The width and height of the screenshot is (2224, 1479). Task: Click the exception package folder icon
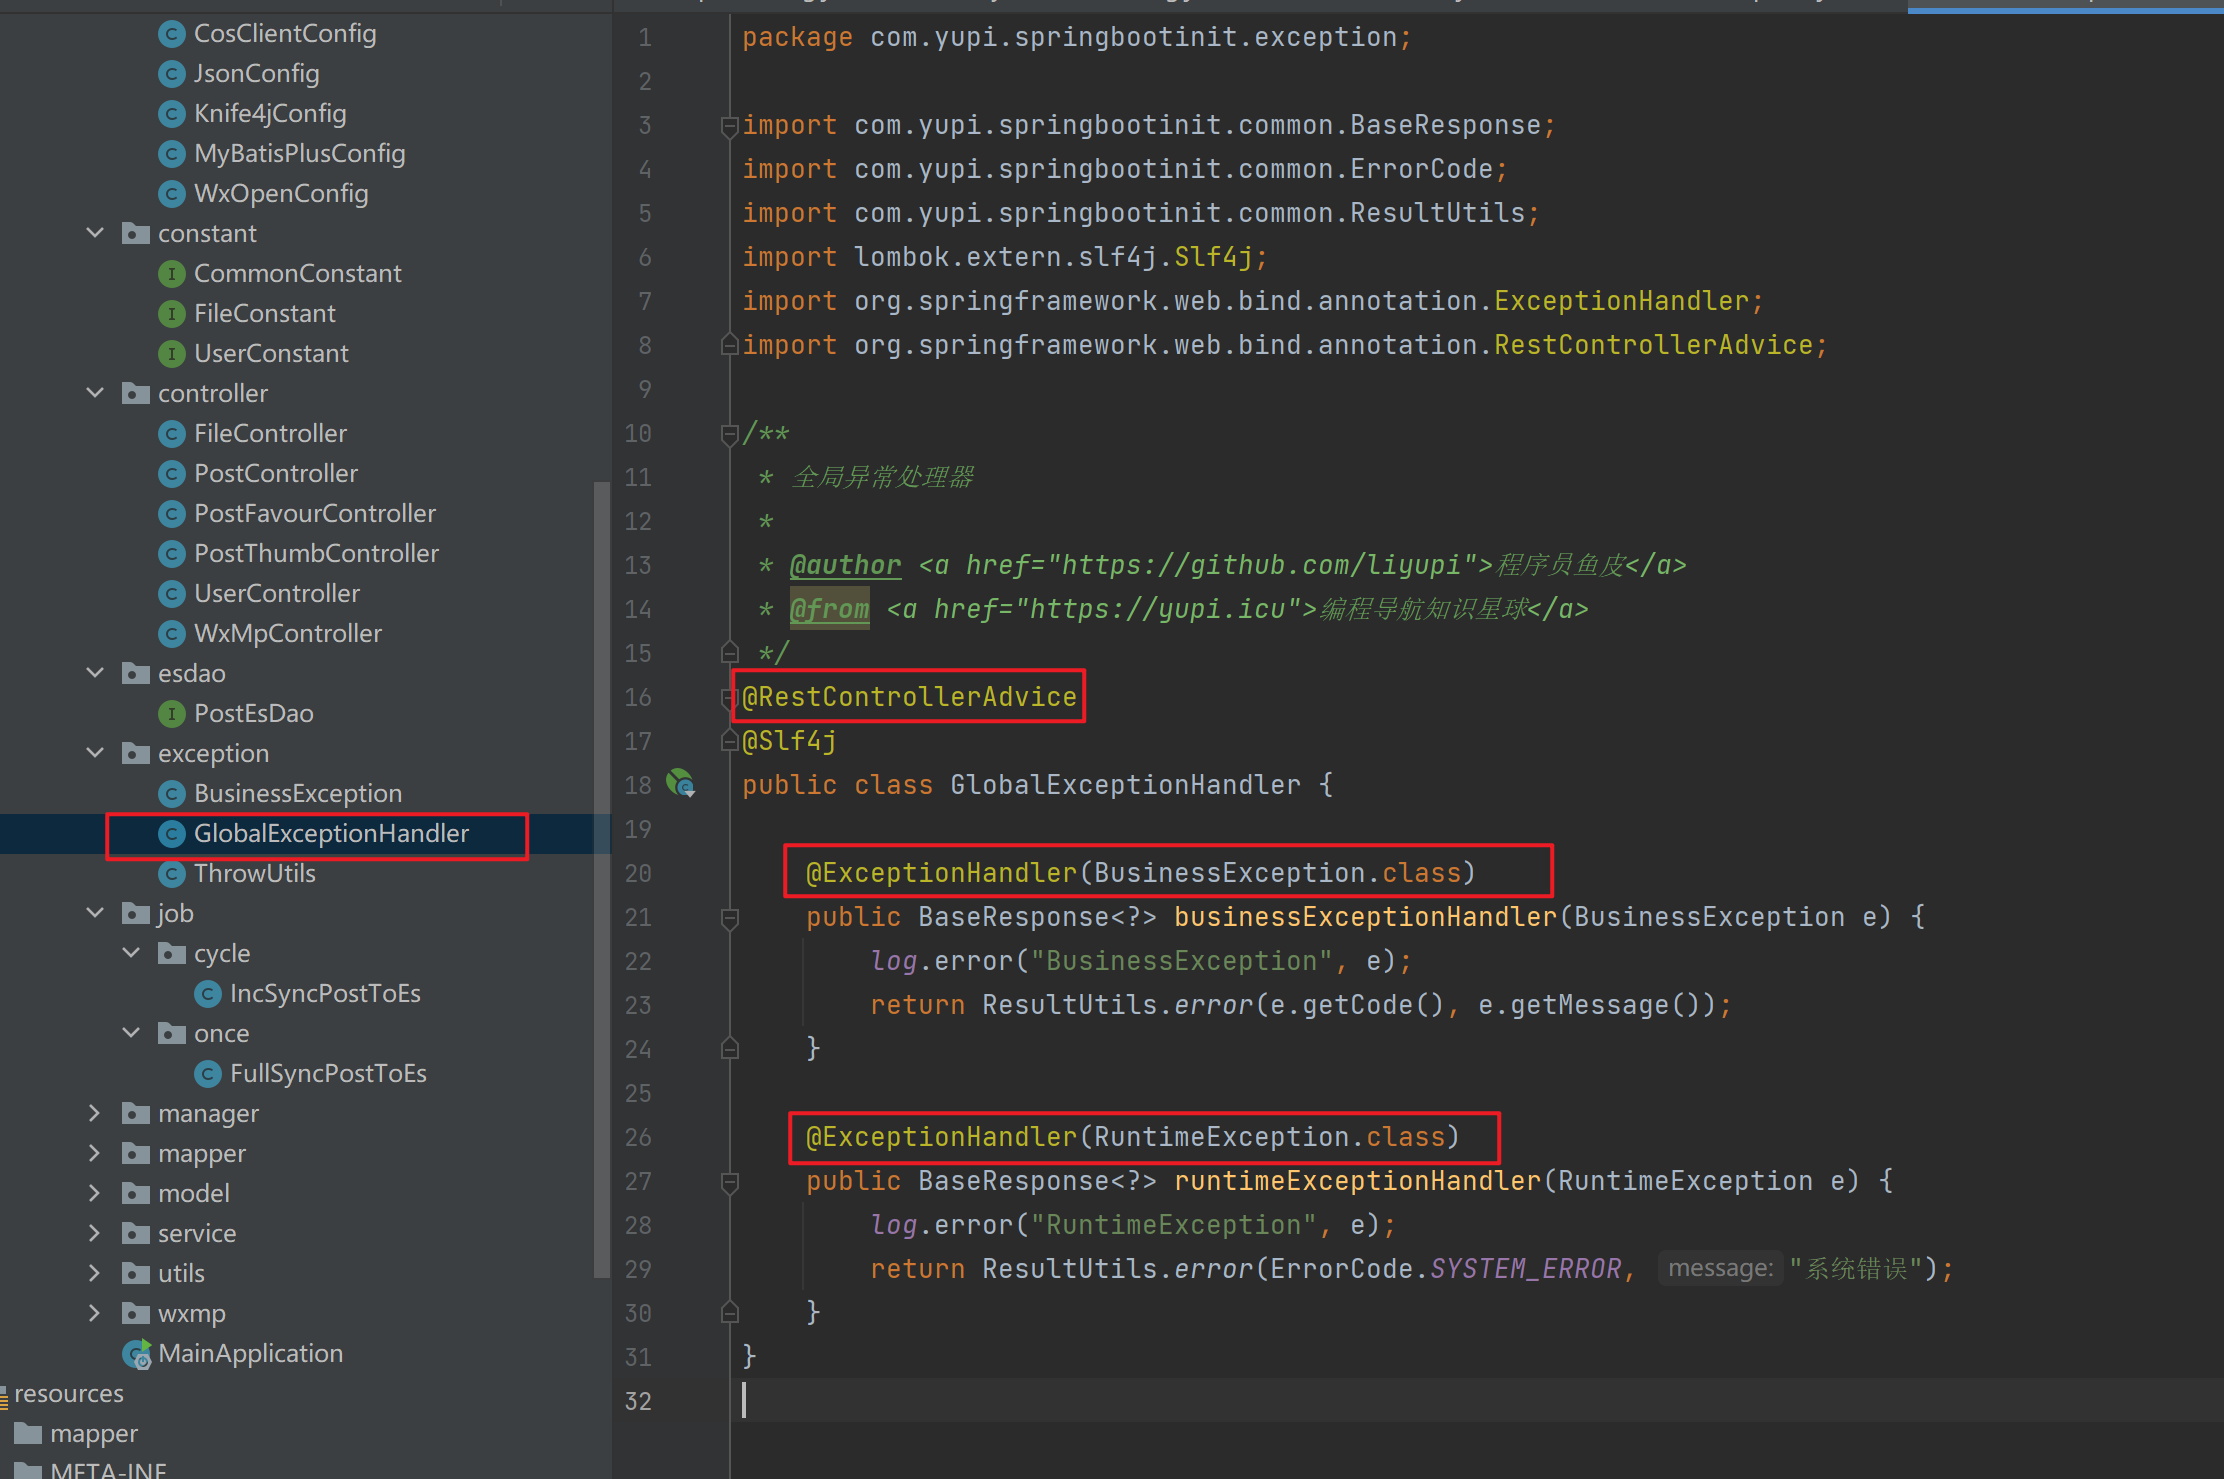click(x=135, y=754)
